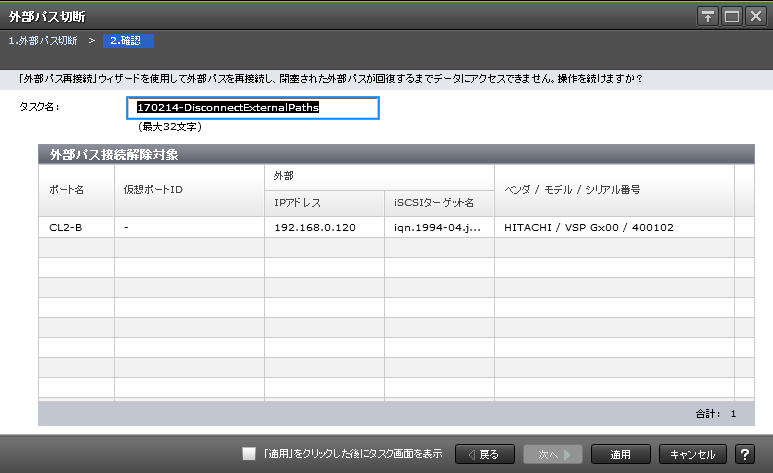Select the CL2-B port cell

point(76,227)
